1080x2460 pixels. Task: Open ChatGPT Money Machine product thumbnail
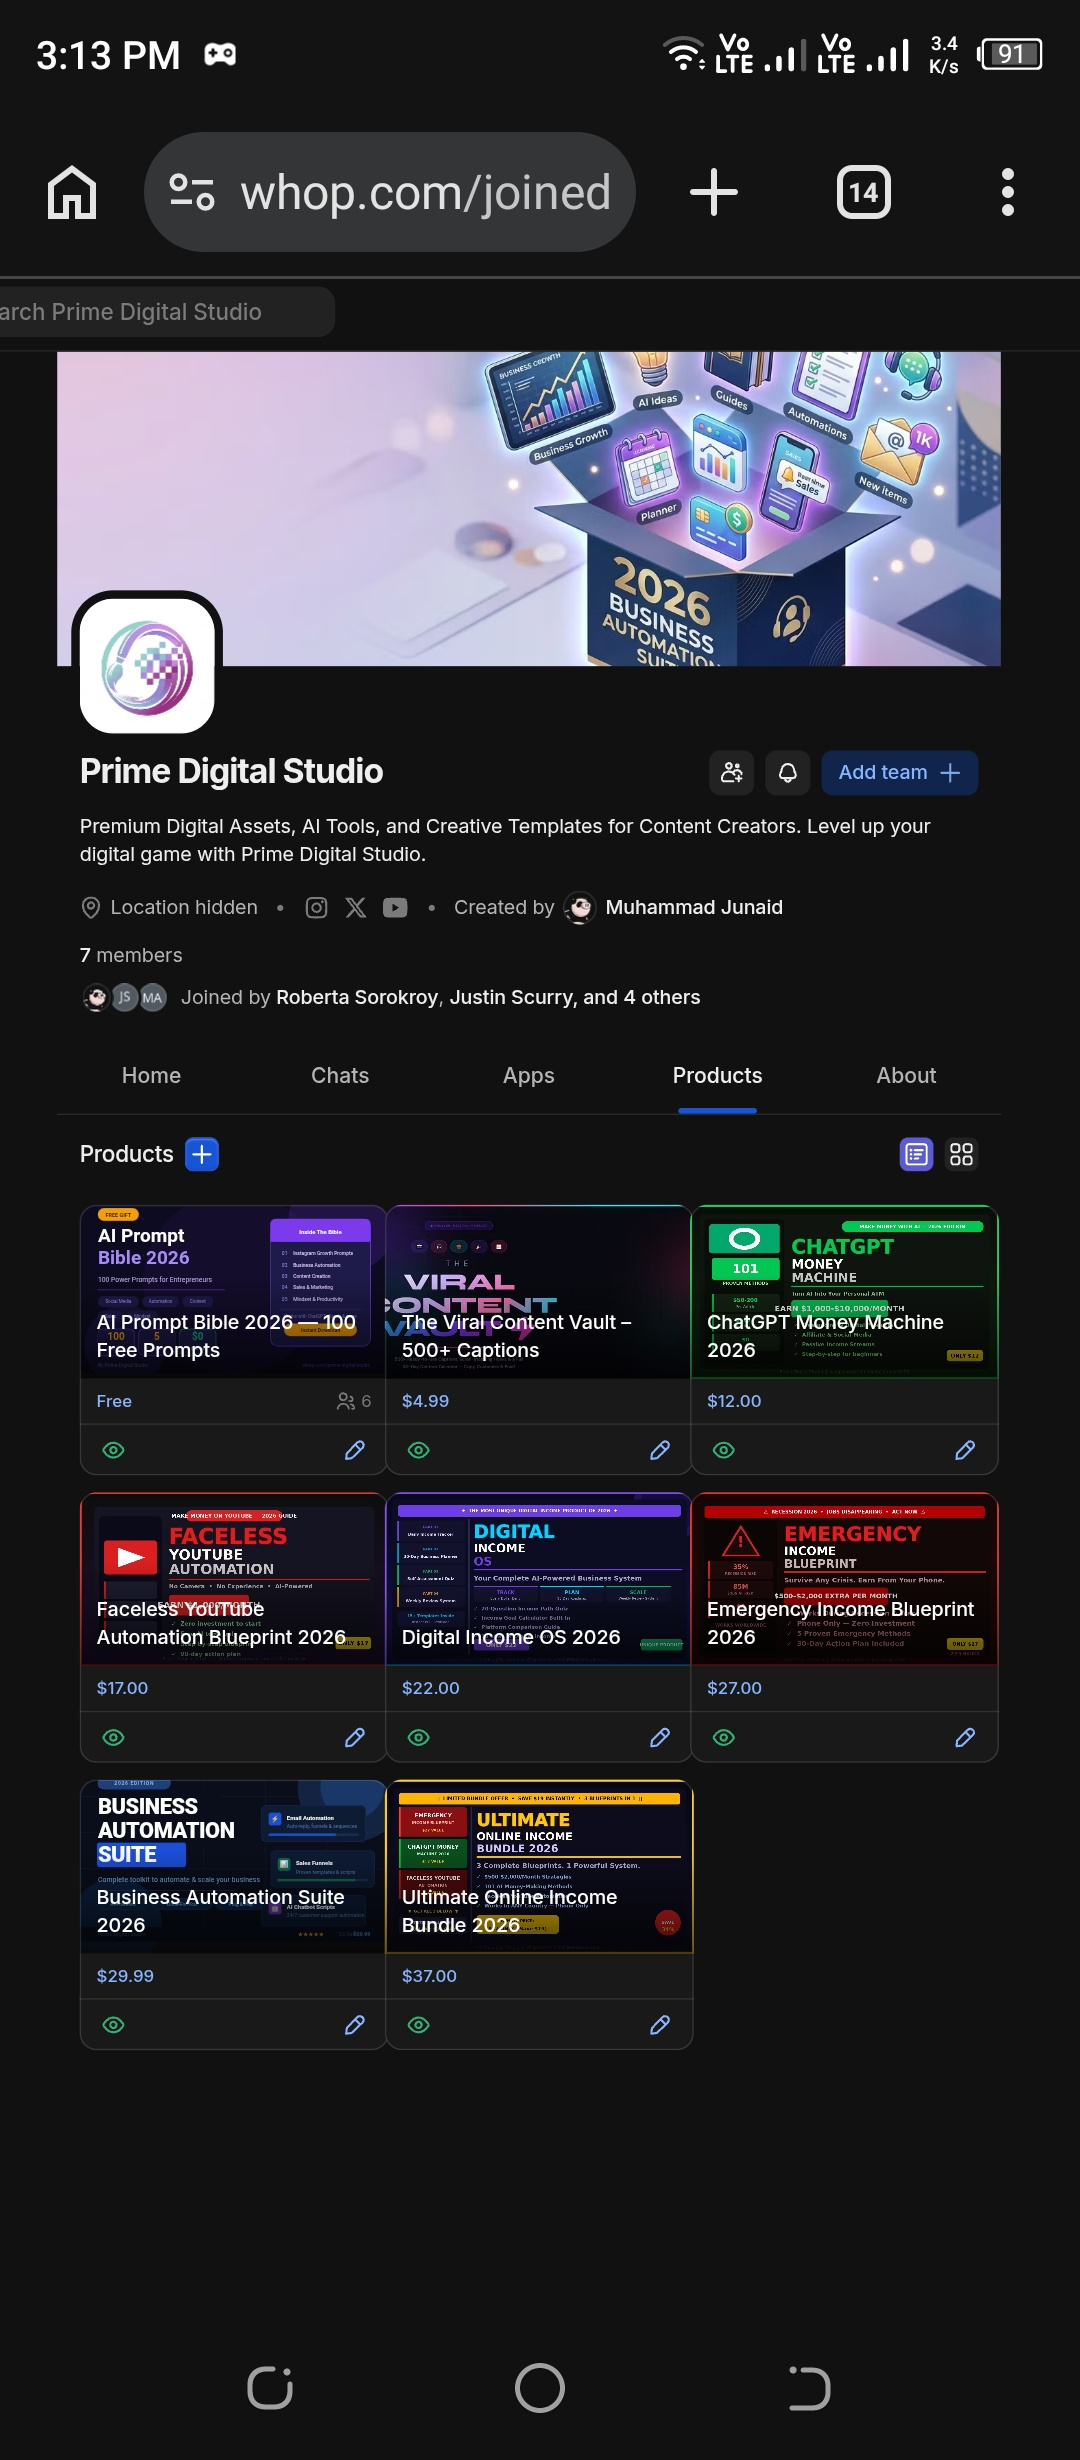click(845, 1292)
